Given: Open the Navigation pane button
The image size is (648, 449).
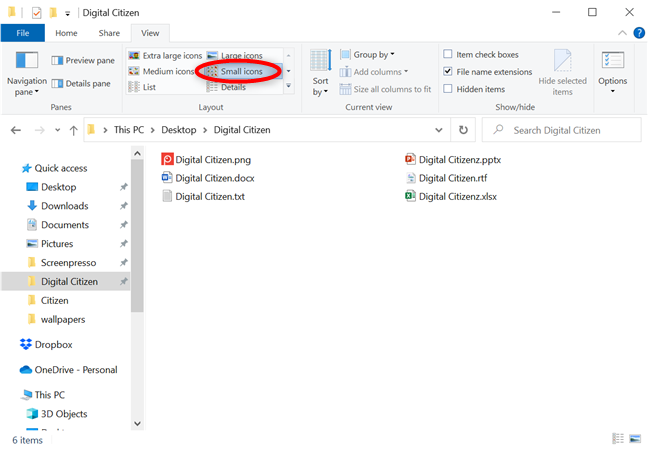Looking at the screenshot, I should click(27, 74).
